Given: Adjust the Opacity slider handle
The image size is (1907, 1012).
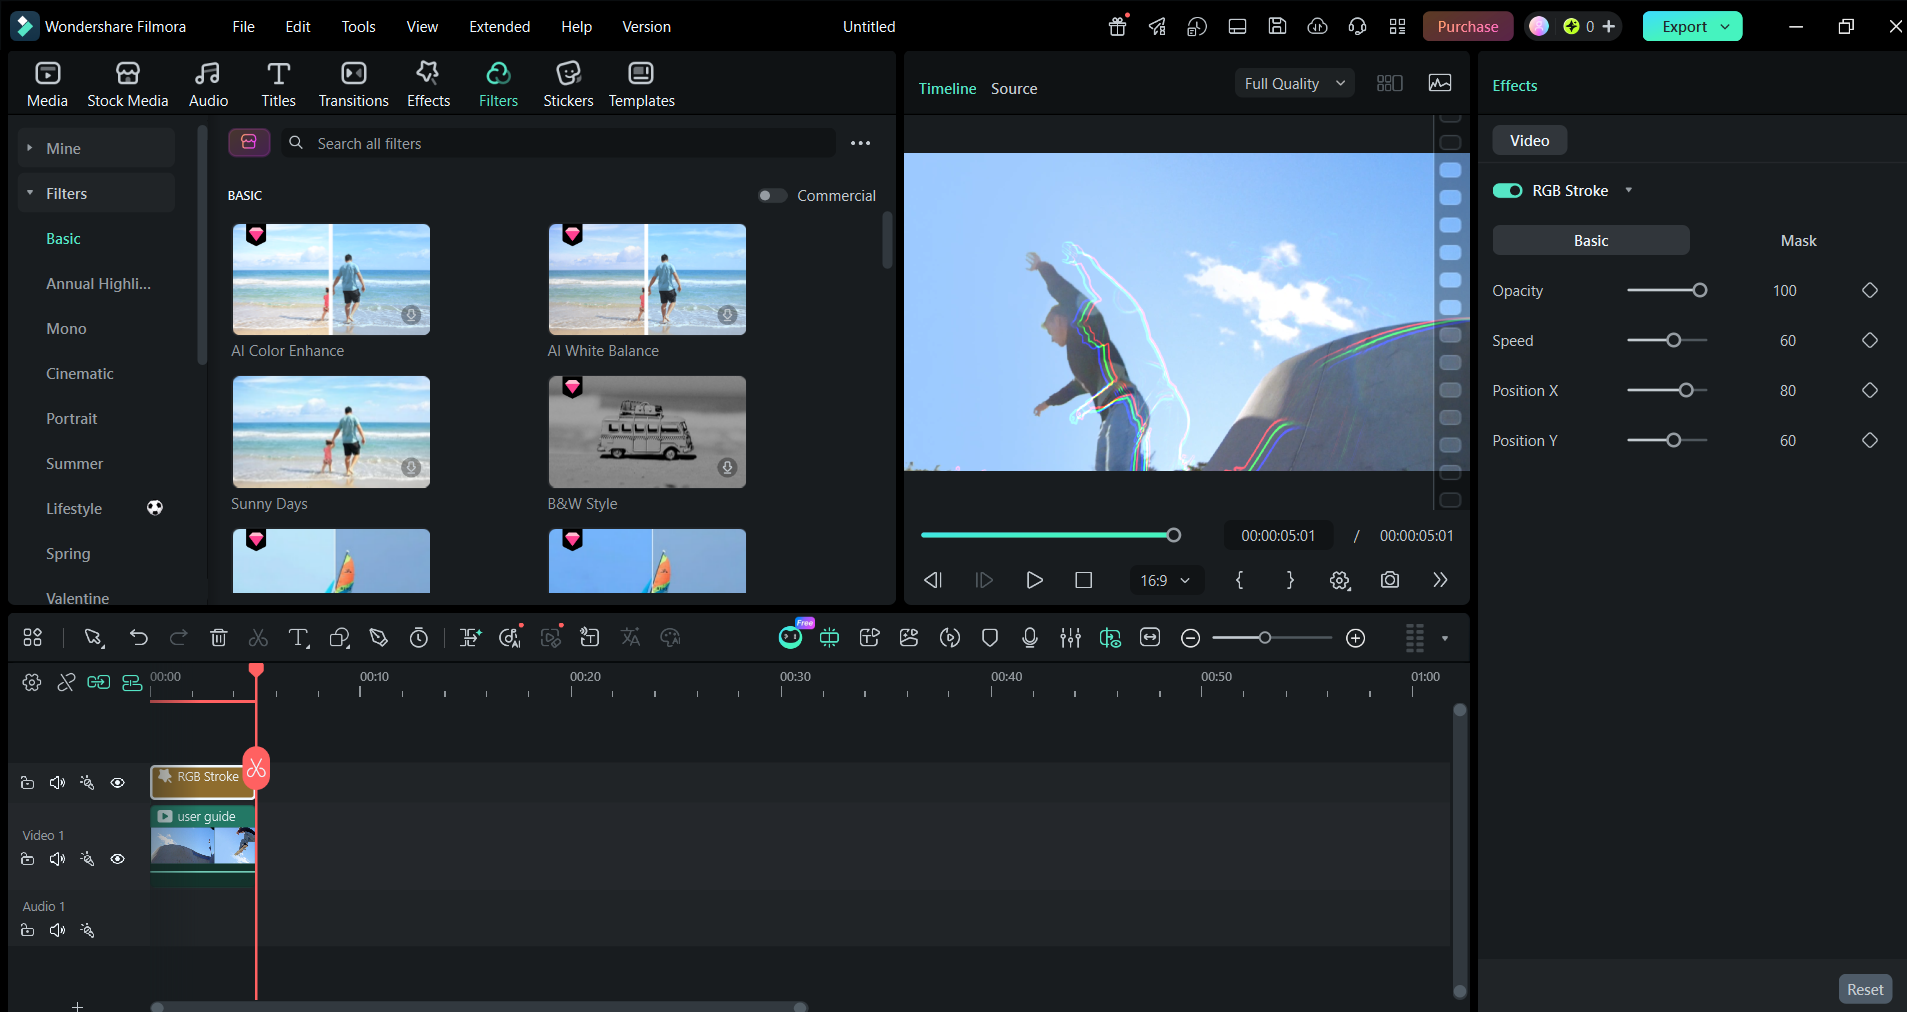Looking at the screenshot, I should point(1699,291).
